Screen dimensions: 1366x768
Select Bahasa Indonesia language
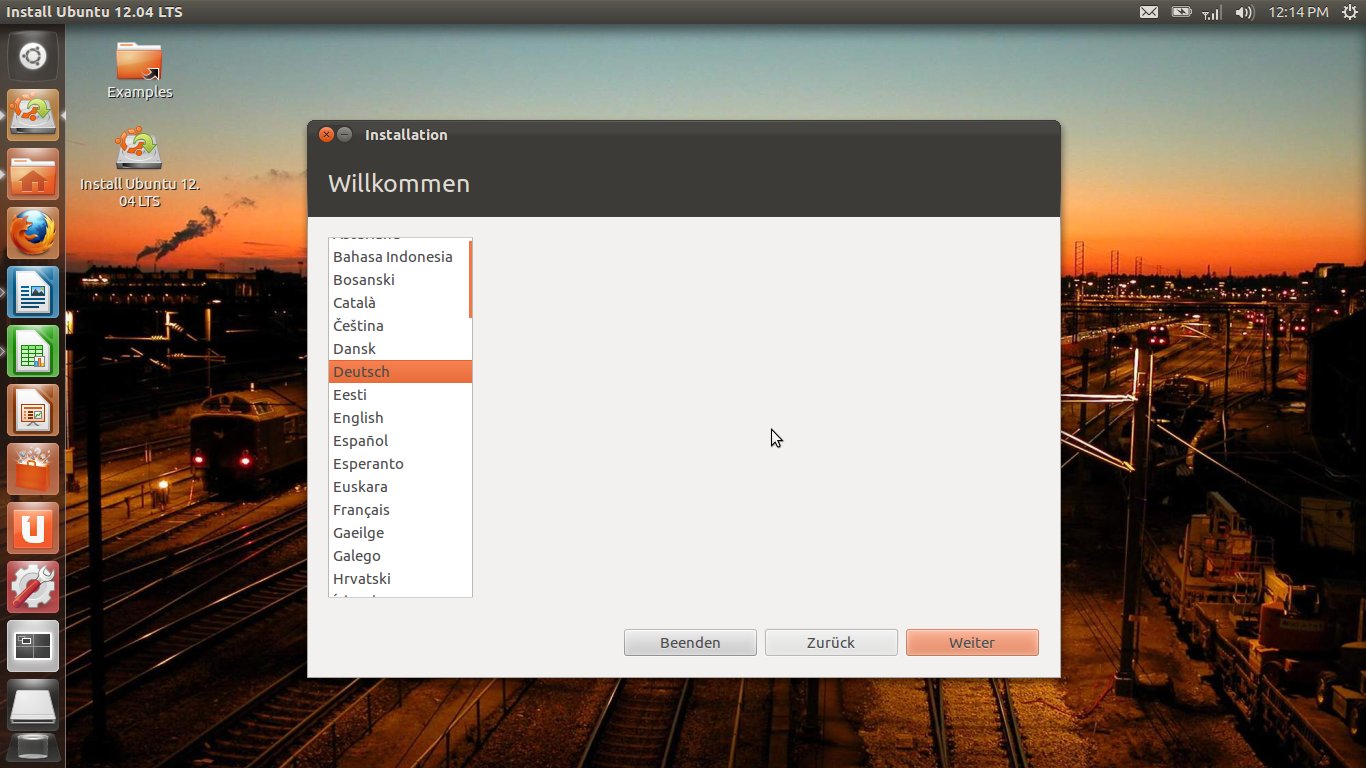pos(399,257)
